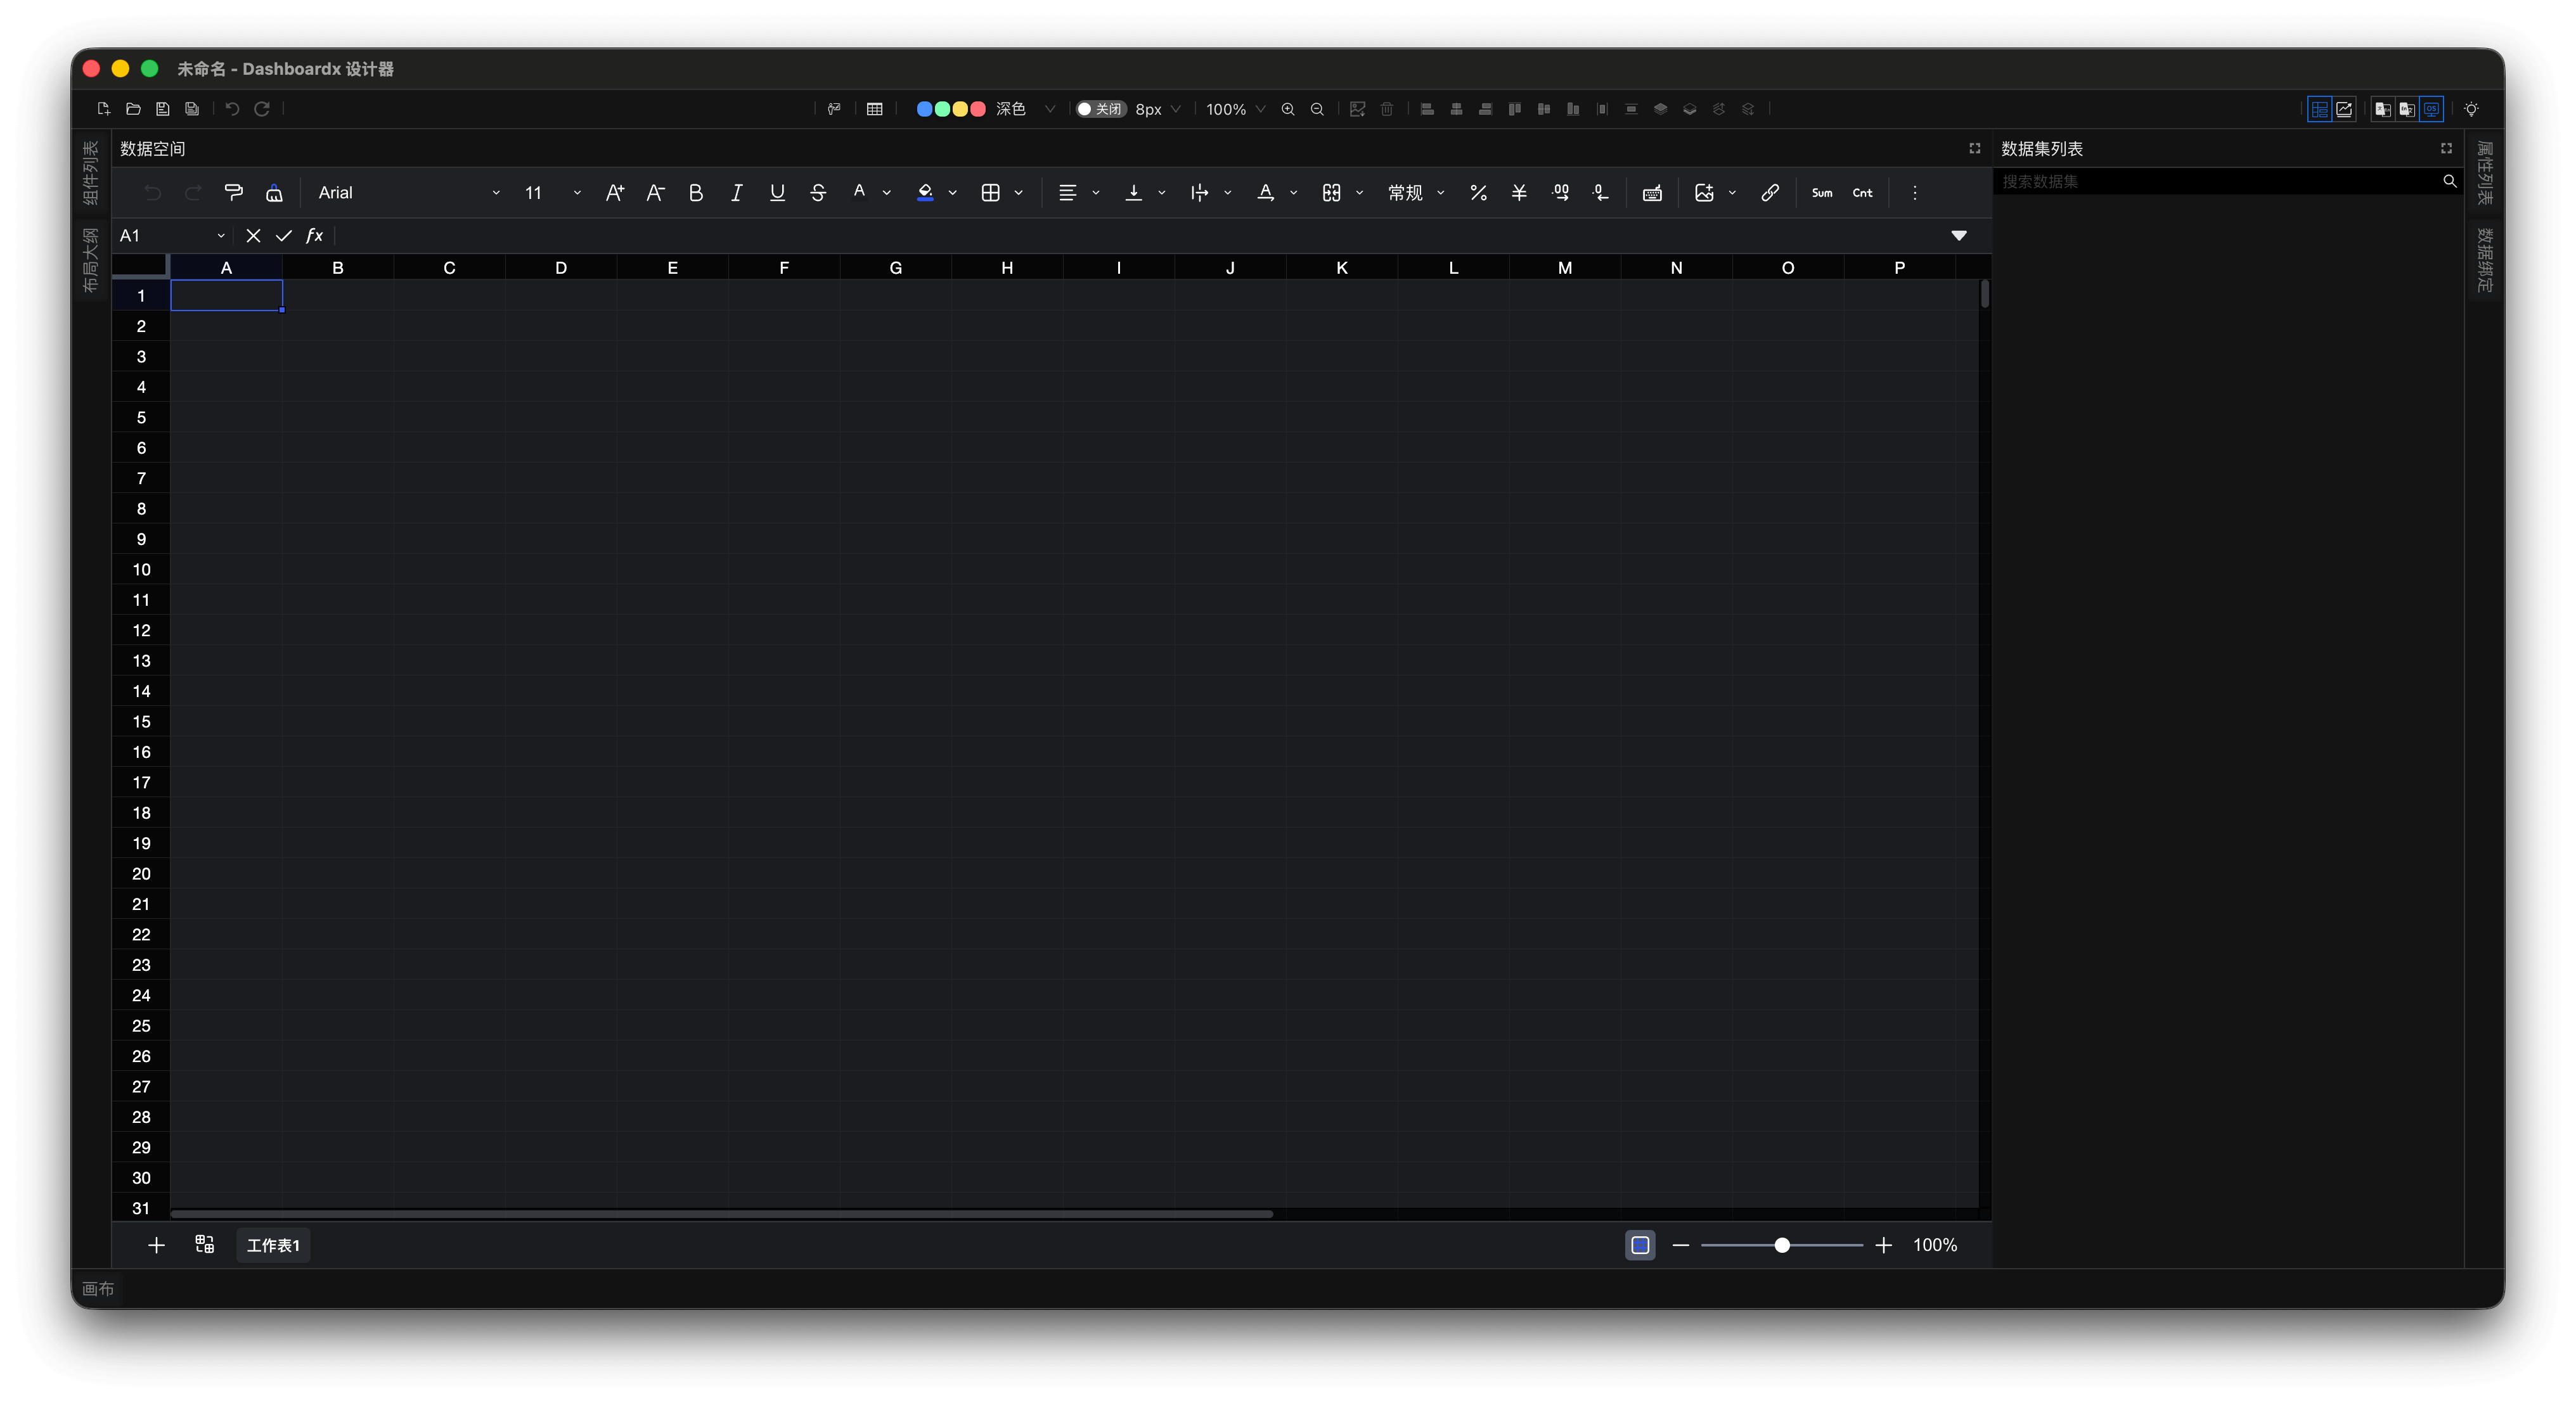Screen dimensions: 2576x1403
Task: Click the clear formatting broom icon
Action: (274, 193)
